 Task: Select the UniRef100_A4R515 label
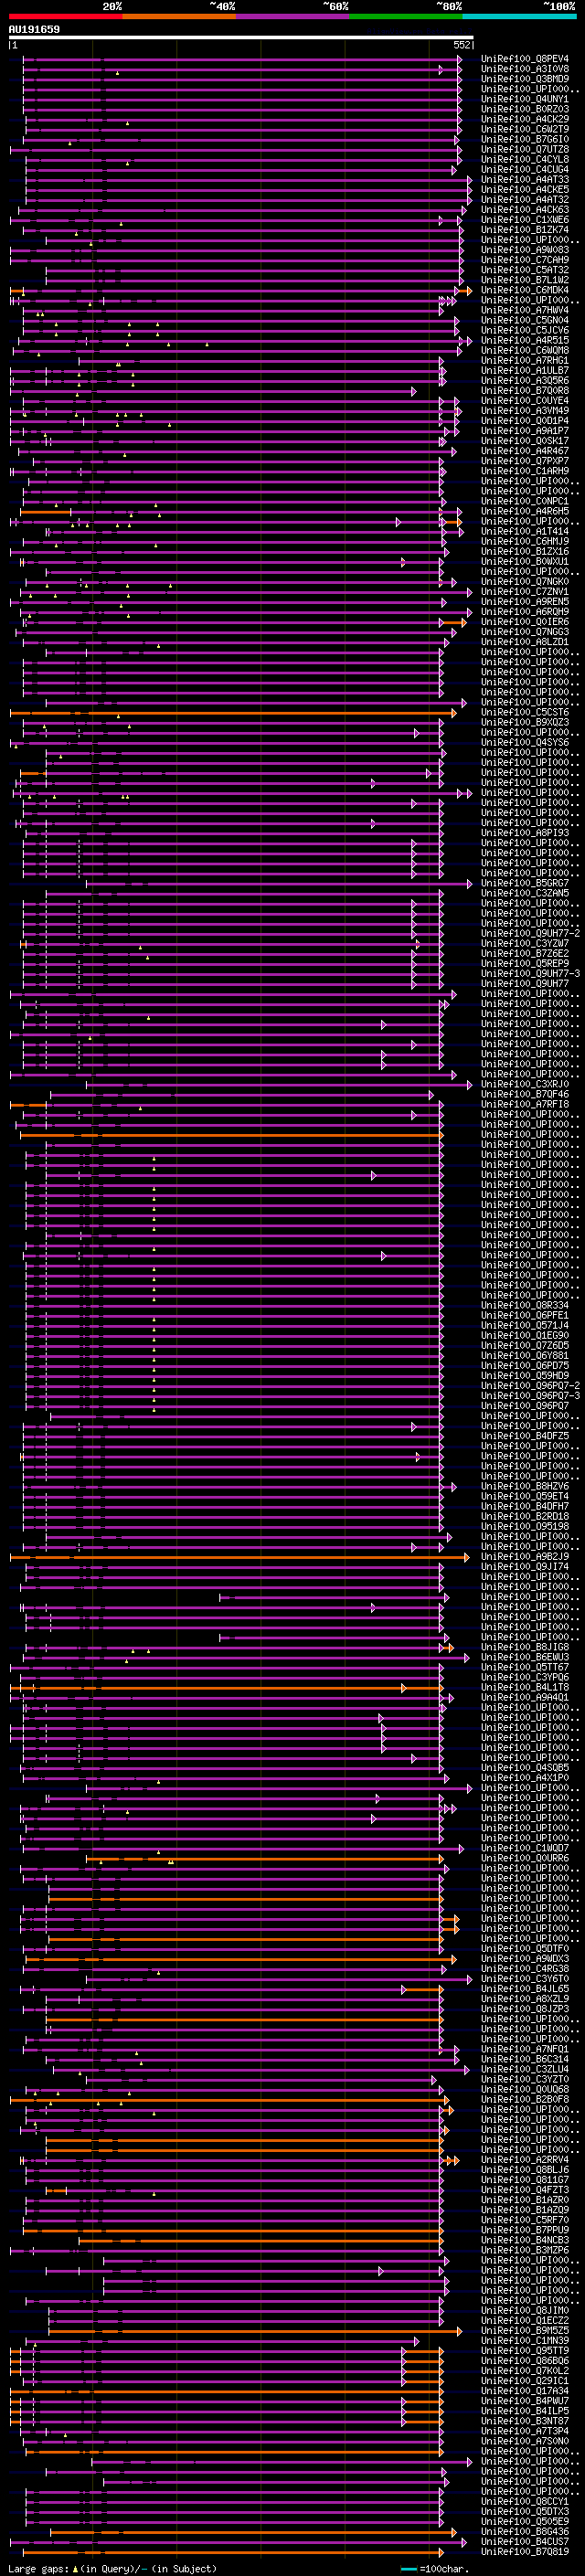click(525, 341)
